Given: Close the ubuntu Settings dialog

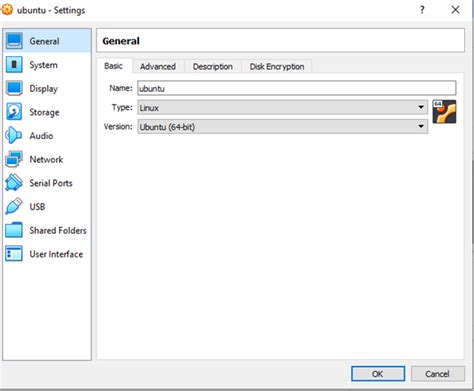Looking at the screenshot, I should click(455, 10).
